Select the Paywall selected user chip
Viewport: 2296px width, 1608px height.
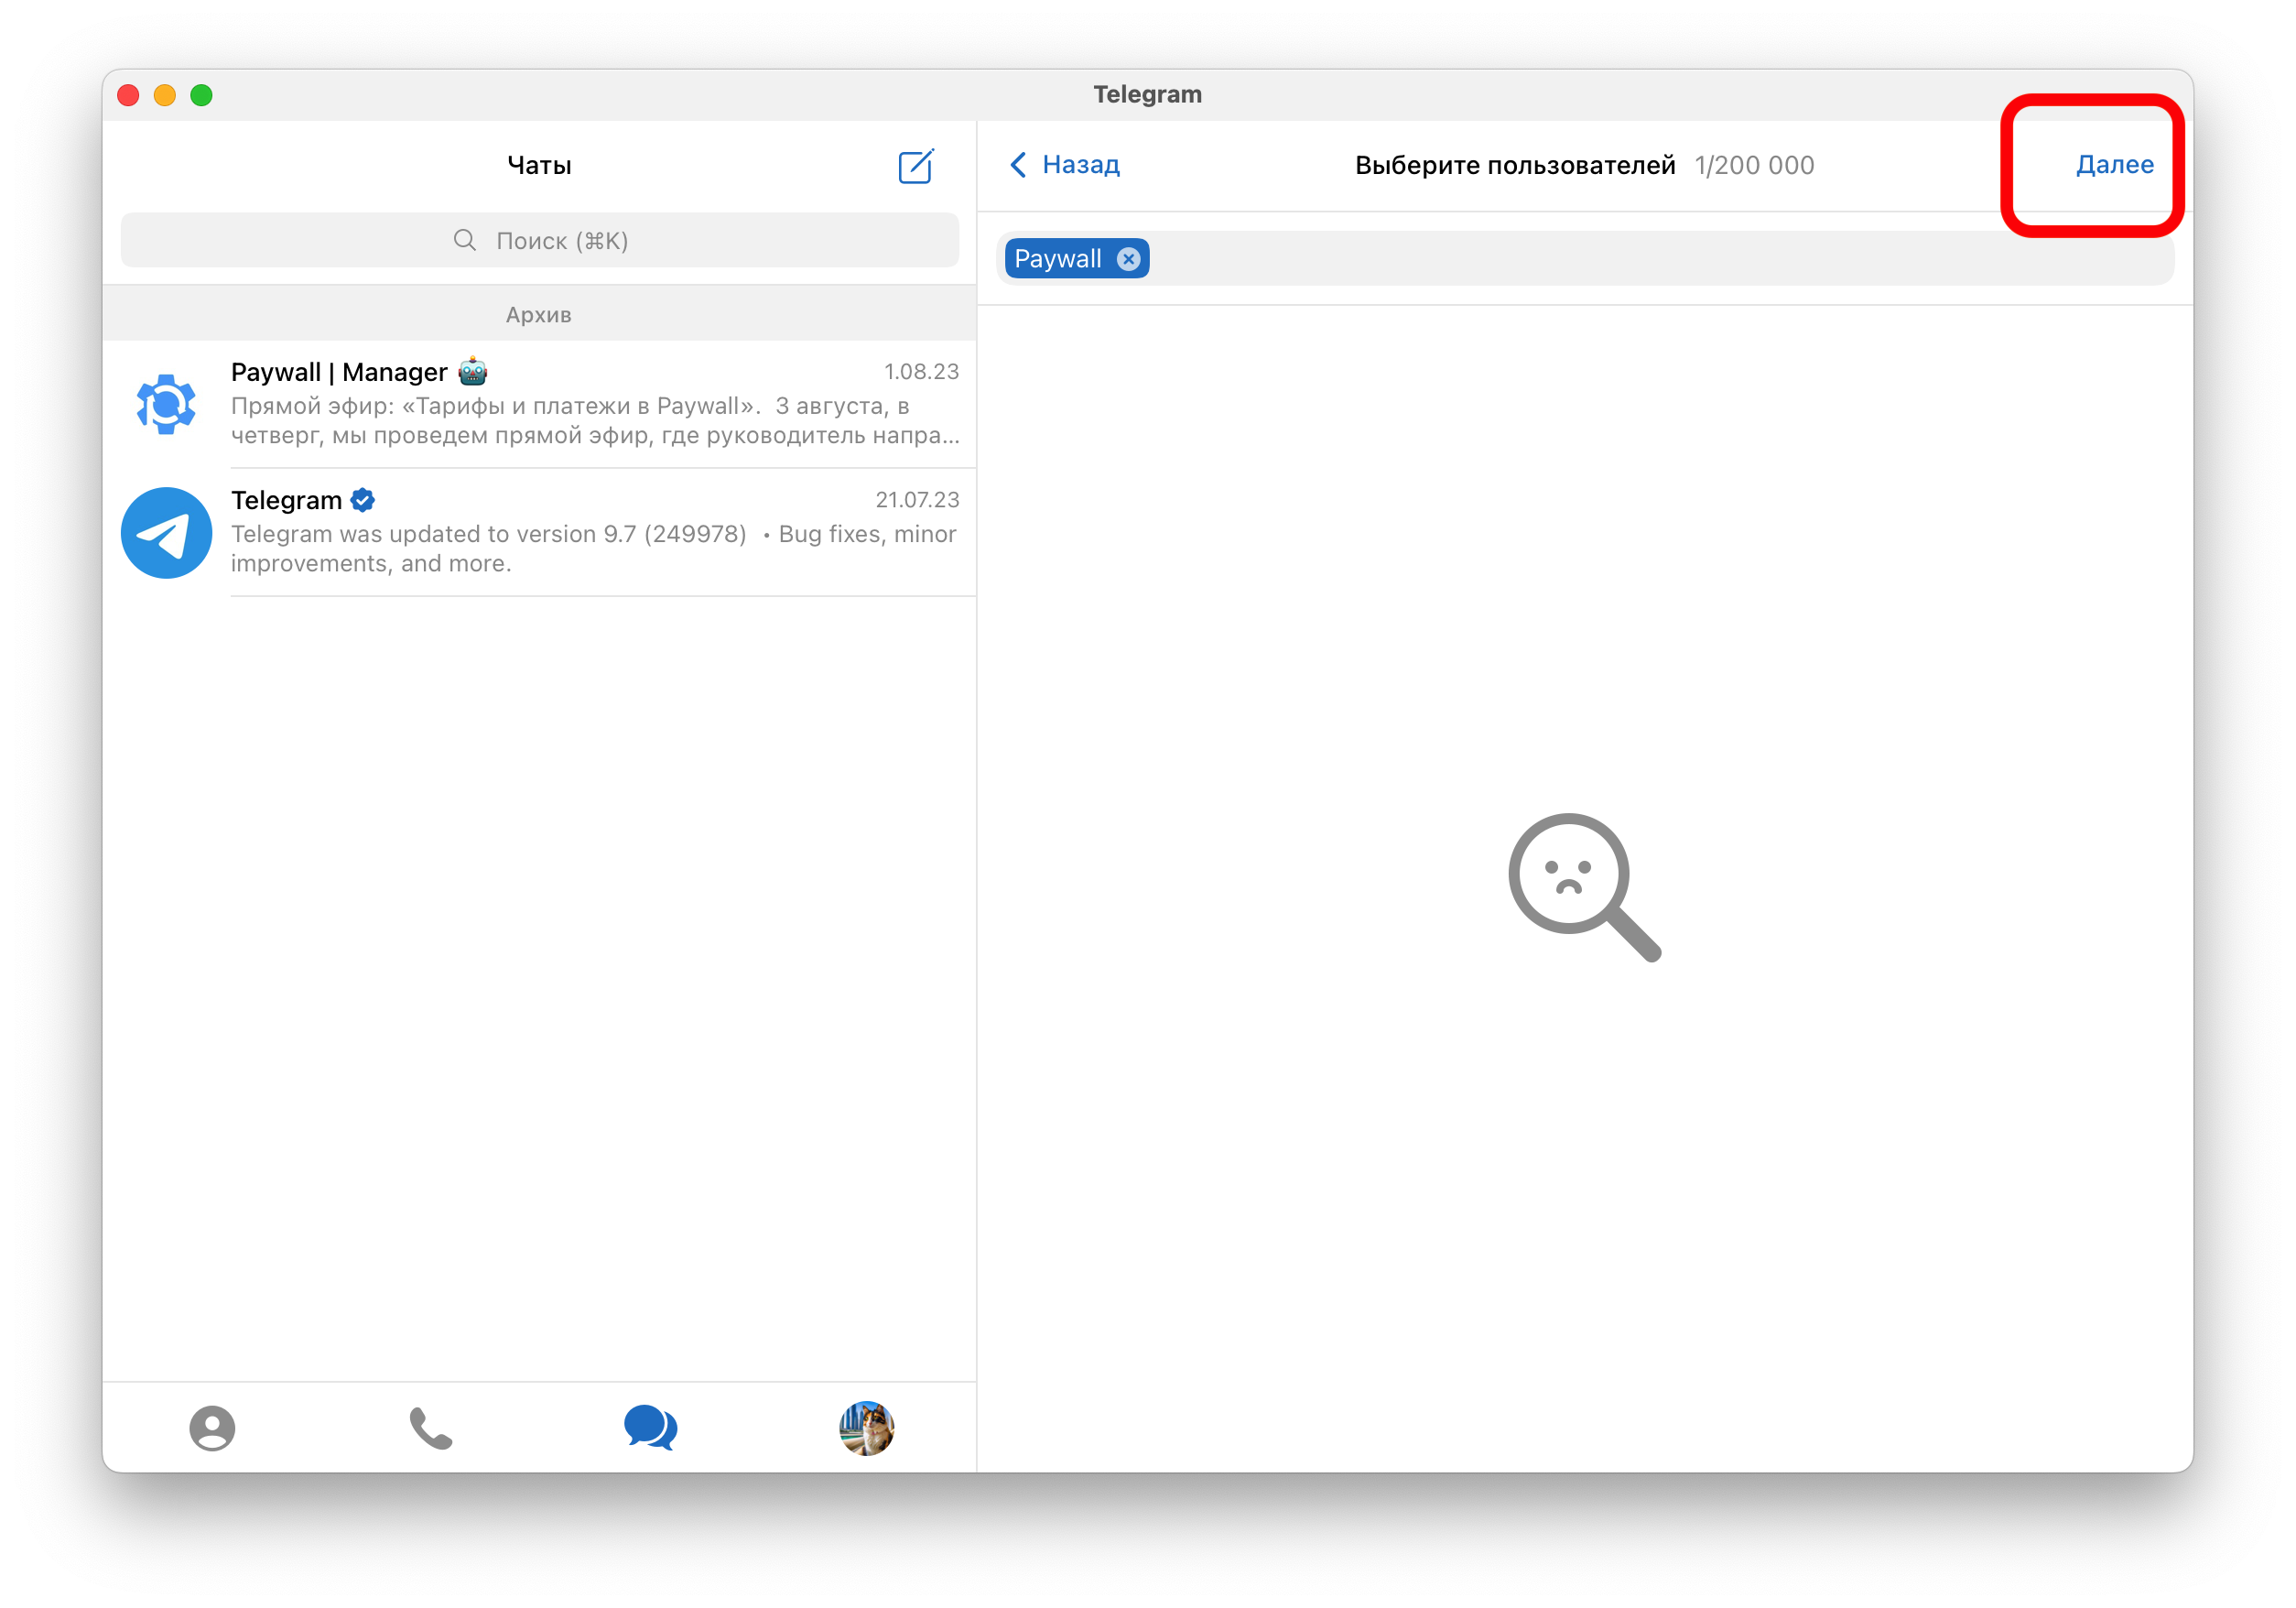pos(1058,259)
